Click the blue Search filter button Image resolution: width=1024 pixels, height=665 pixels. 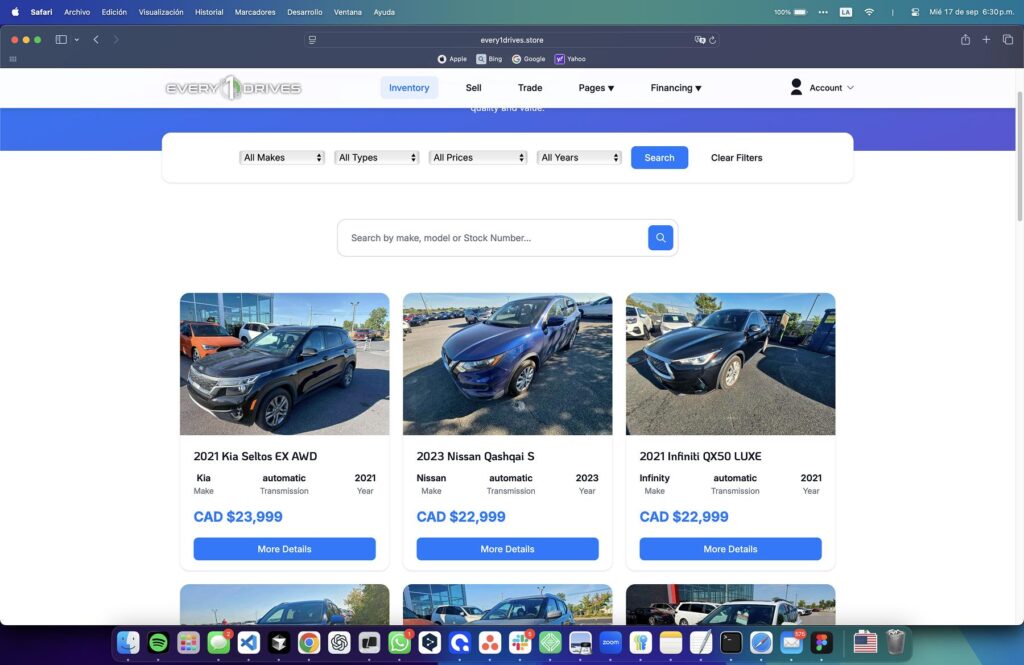[x=659, y=158]
